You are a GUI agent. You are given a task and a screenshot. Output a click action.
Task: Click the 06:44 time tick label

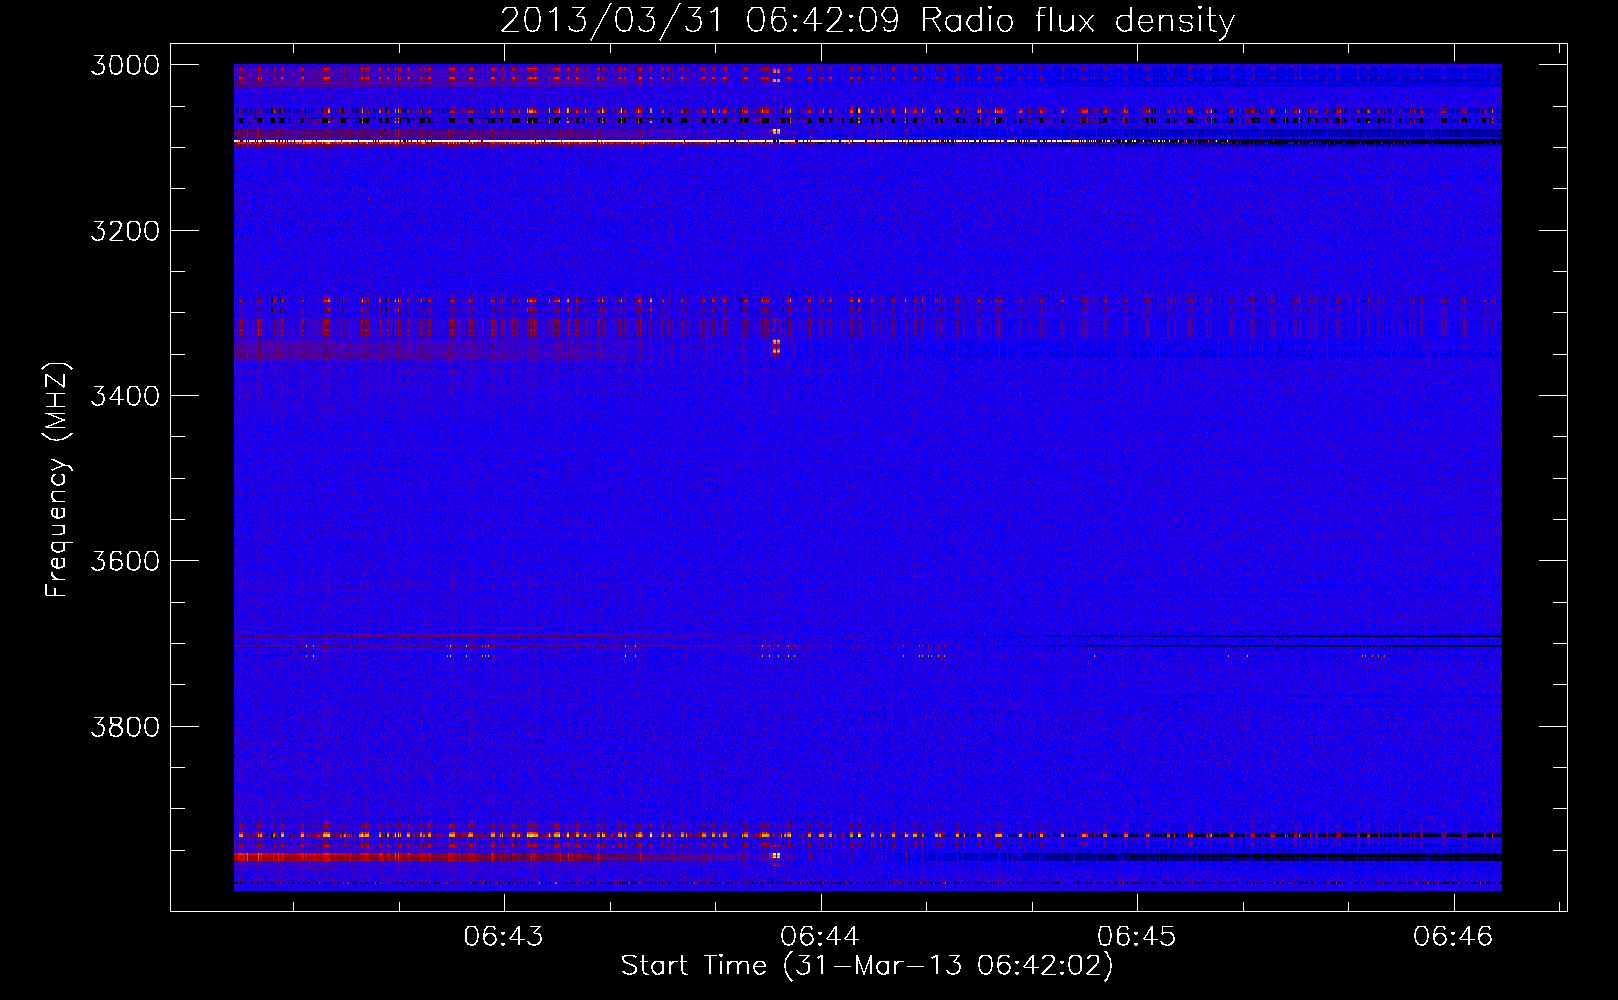(820, 937)
